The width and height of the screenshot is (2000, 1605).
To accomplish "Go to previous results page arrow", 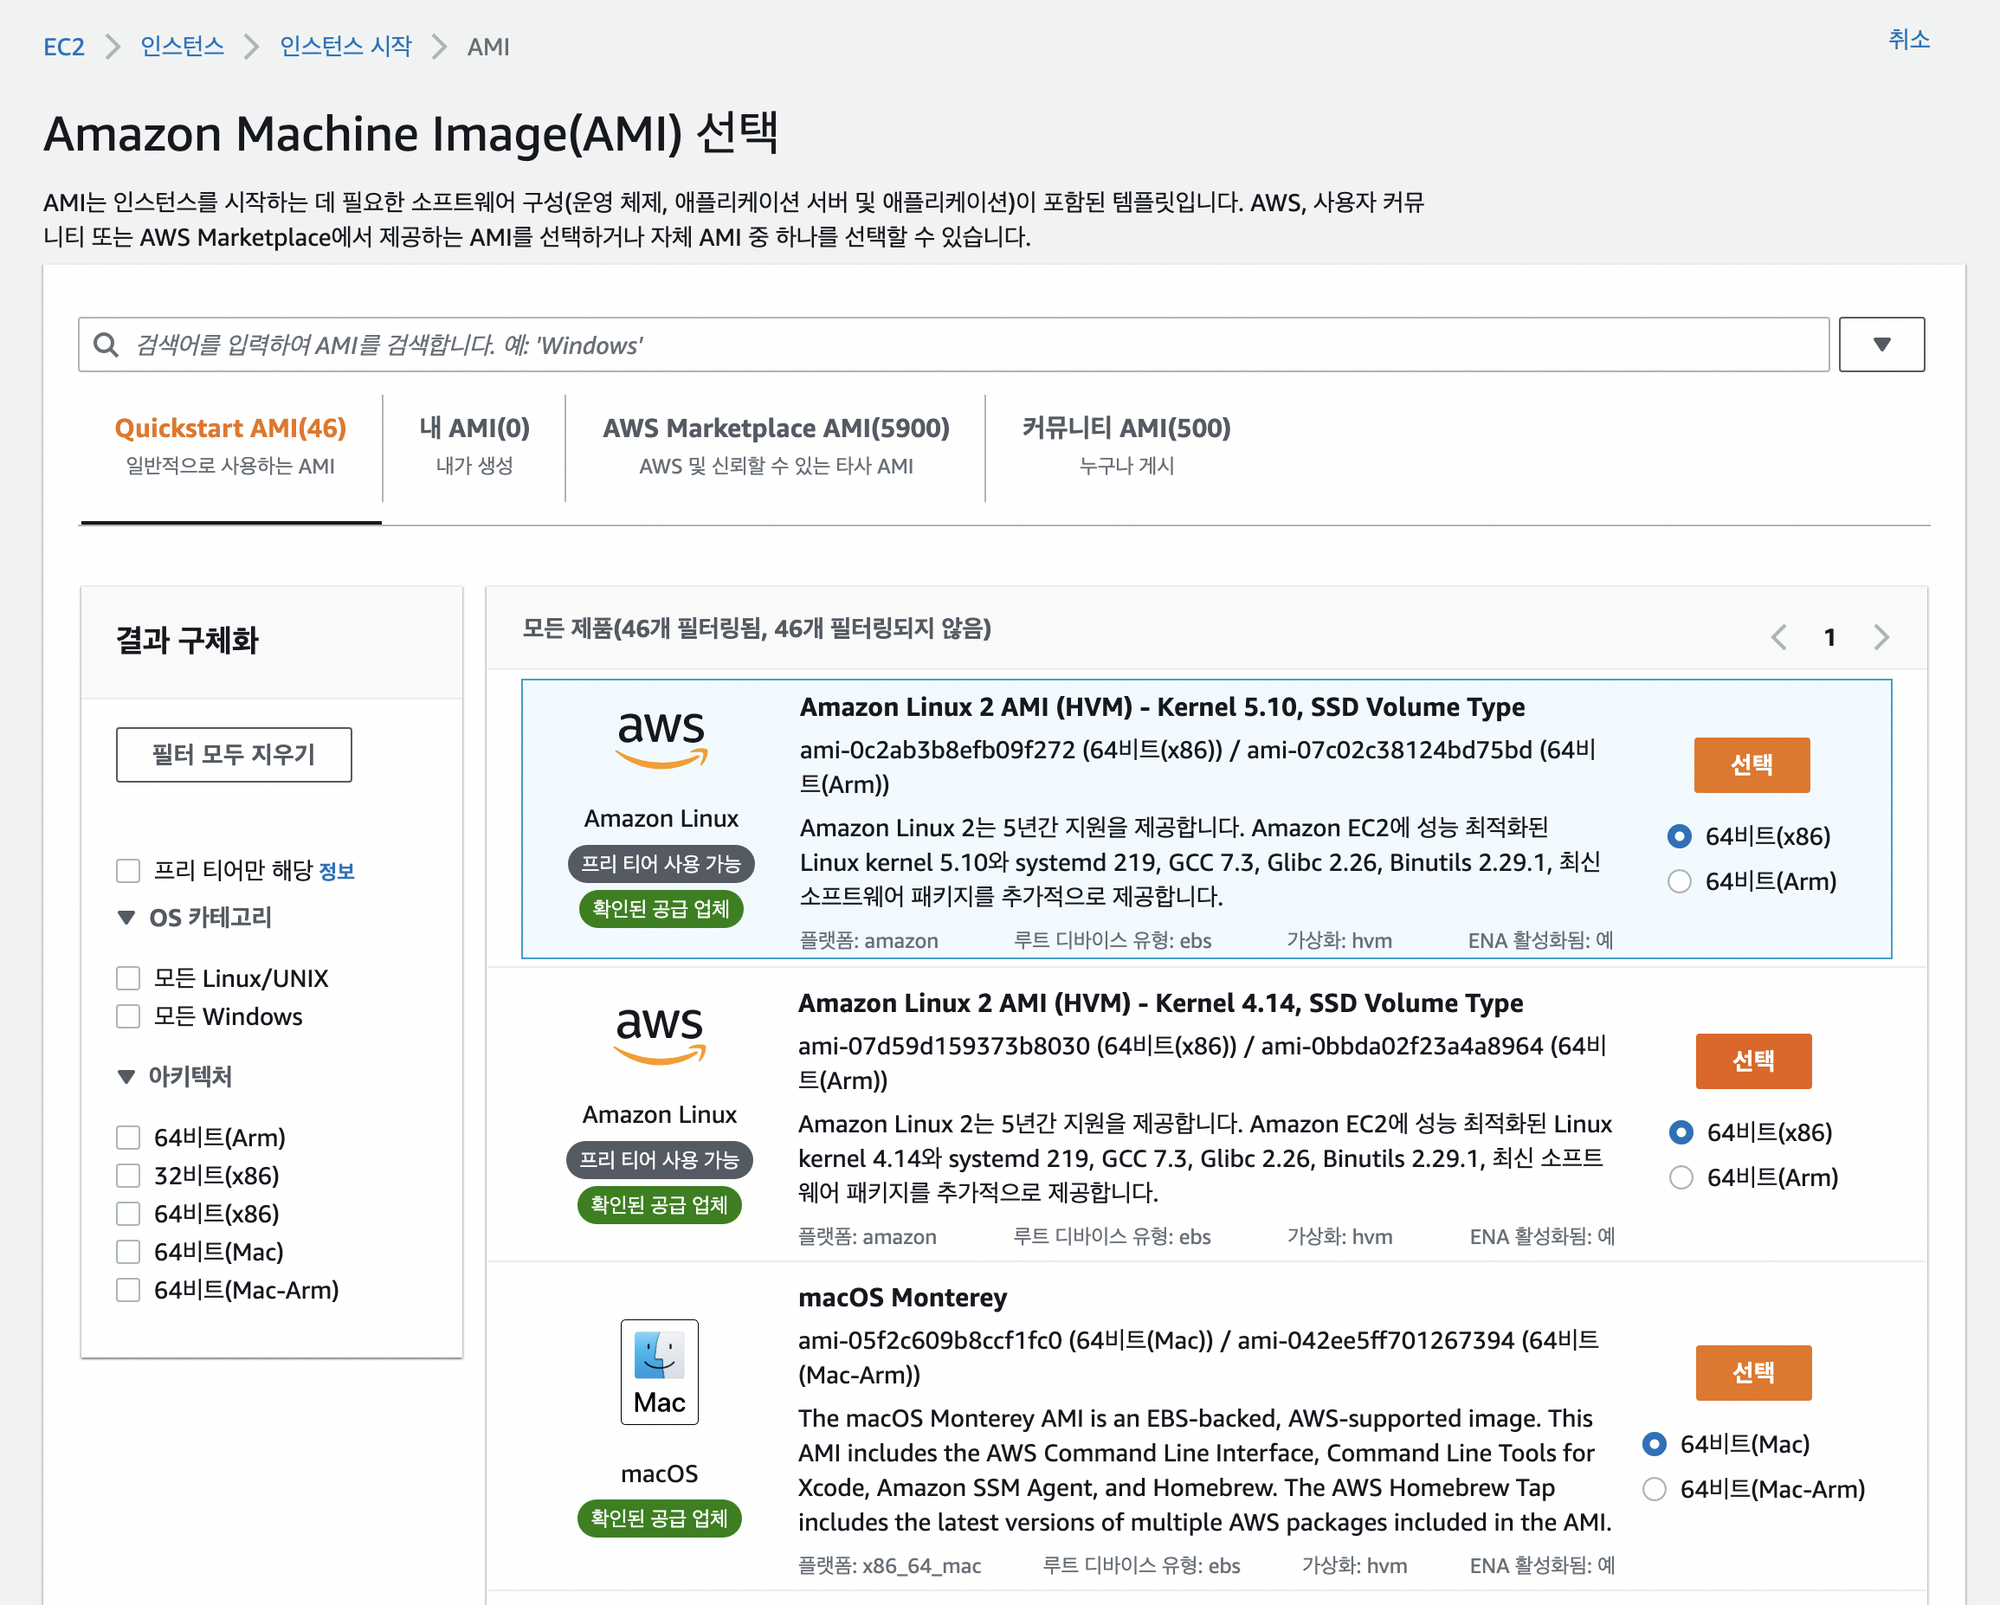I will (x=1779, y=637).
